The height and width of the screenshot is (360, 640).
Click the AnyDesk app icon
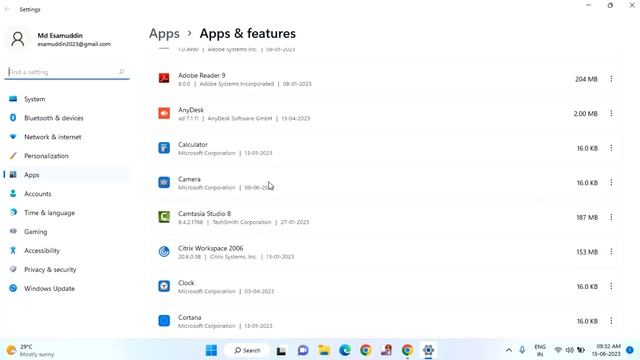click(164, 113)
